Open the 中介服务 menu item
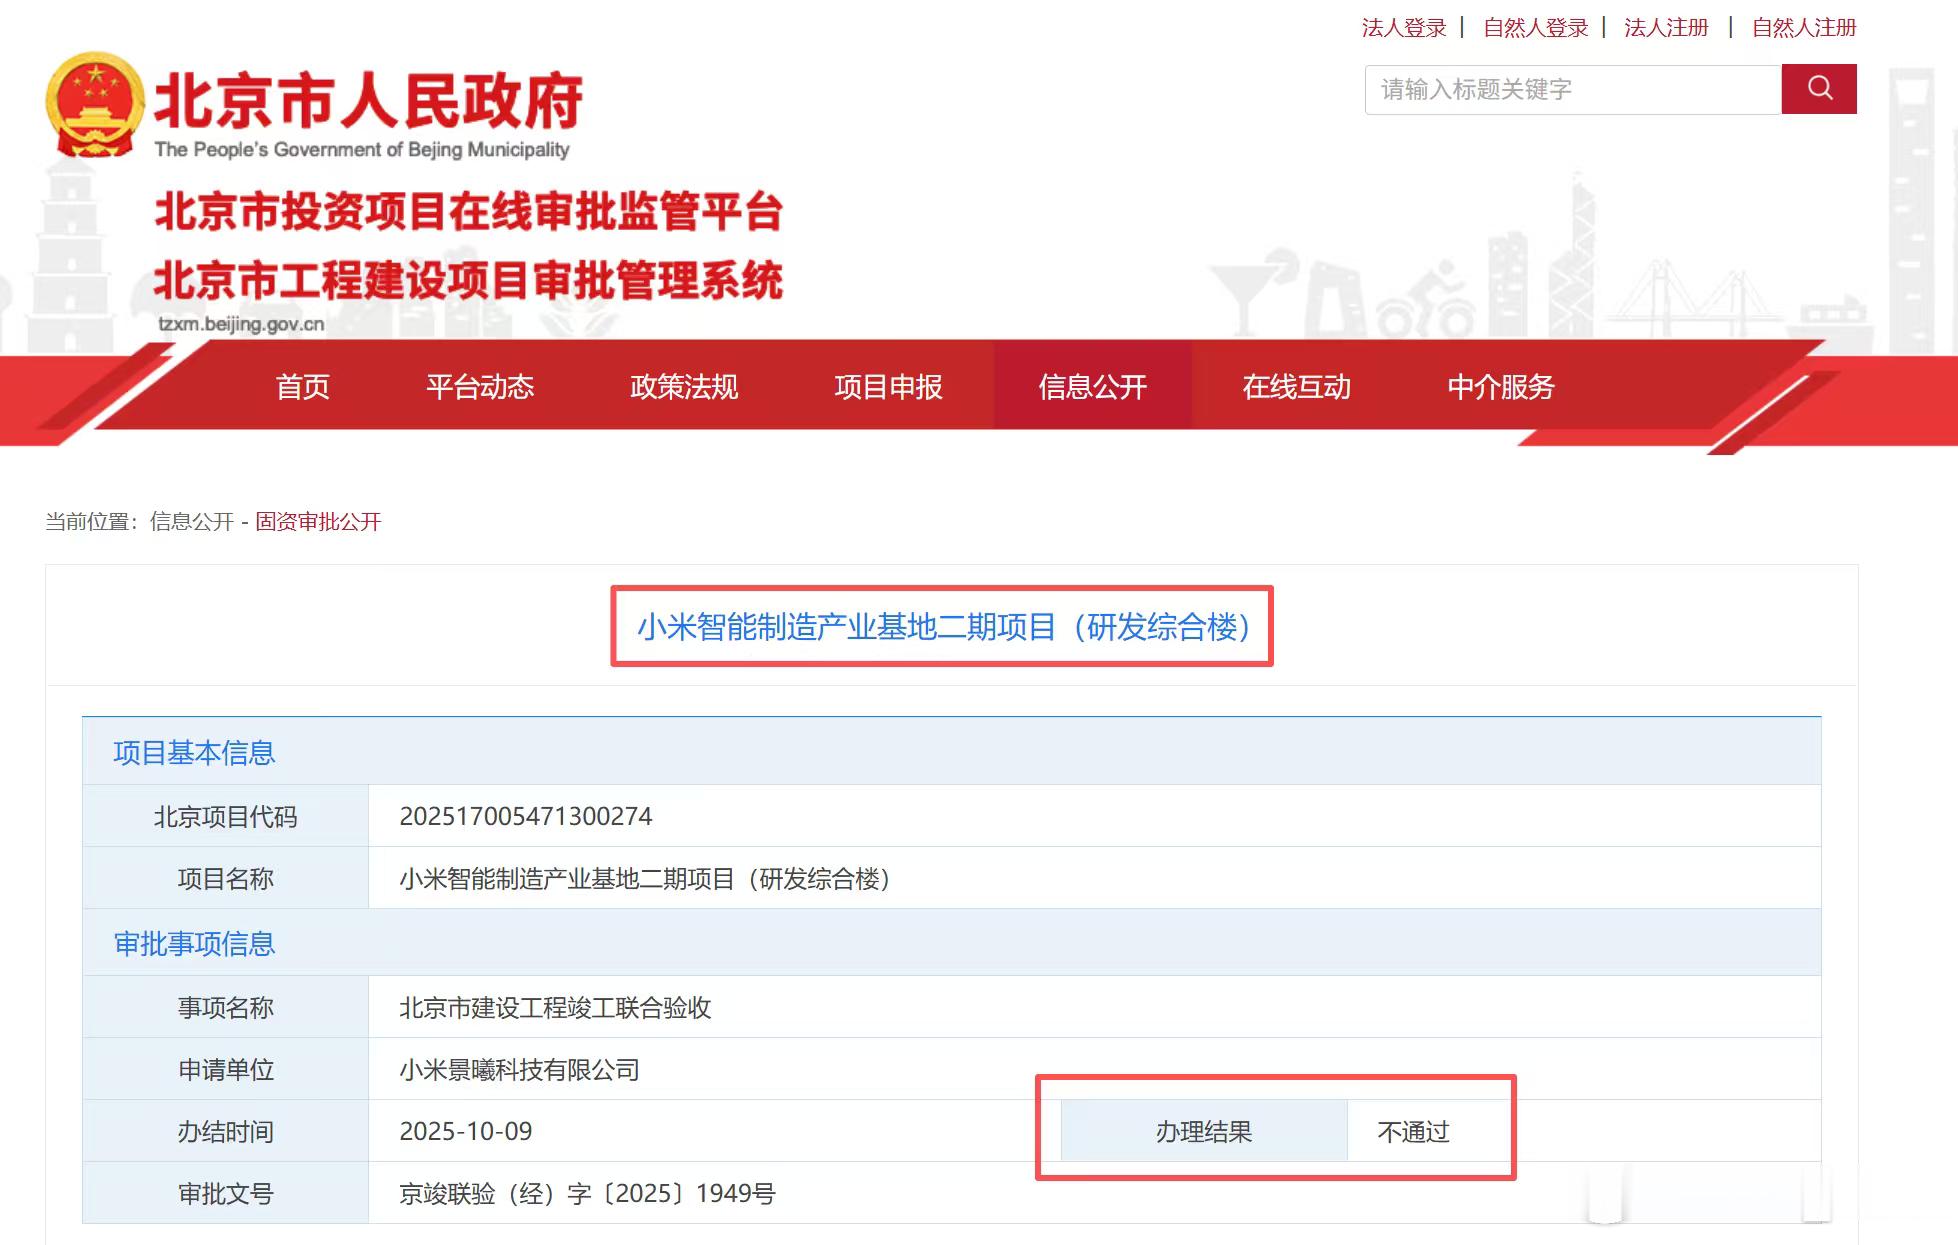The width and height of the screenshot is (1958, 1245). click(1500, 387)
